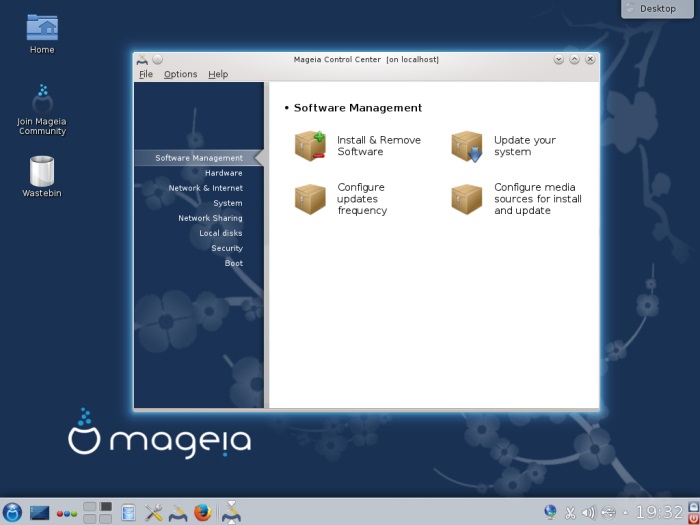Open the File menu

point(146,74)
